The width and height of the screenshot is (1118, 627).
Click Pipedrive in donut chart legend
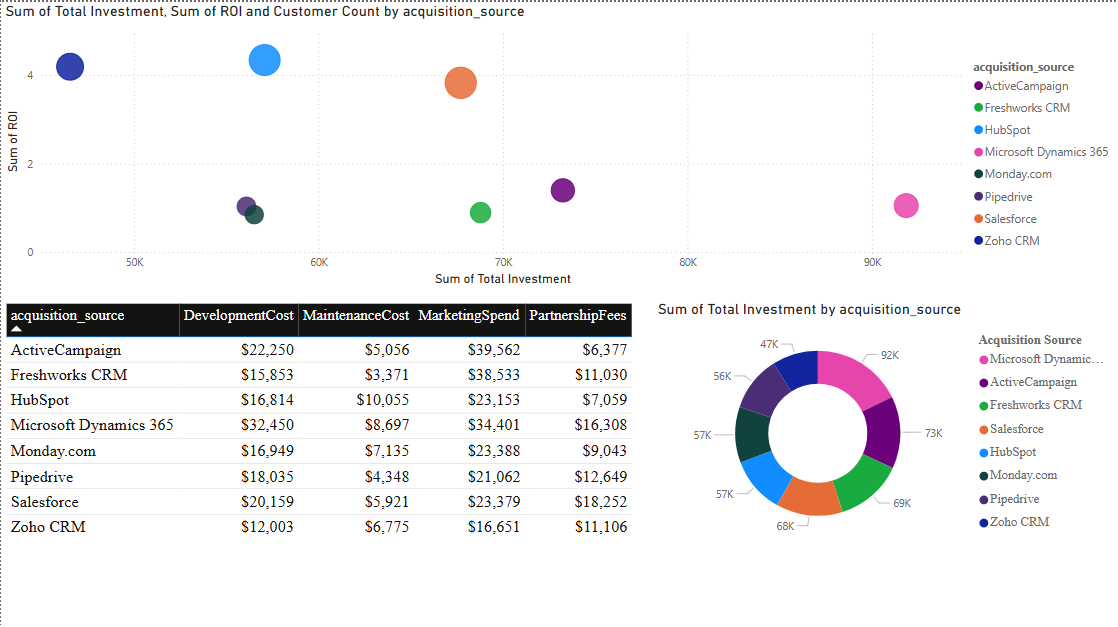[x=1009, y=499]
